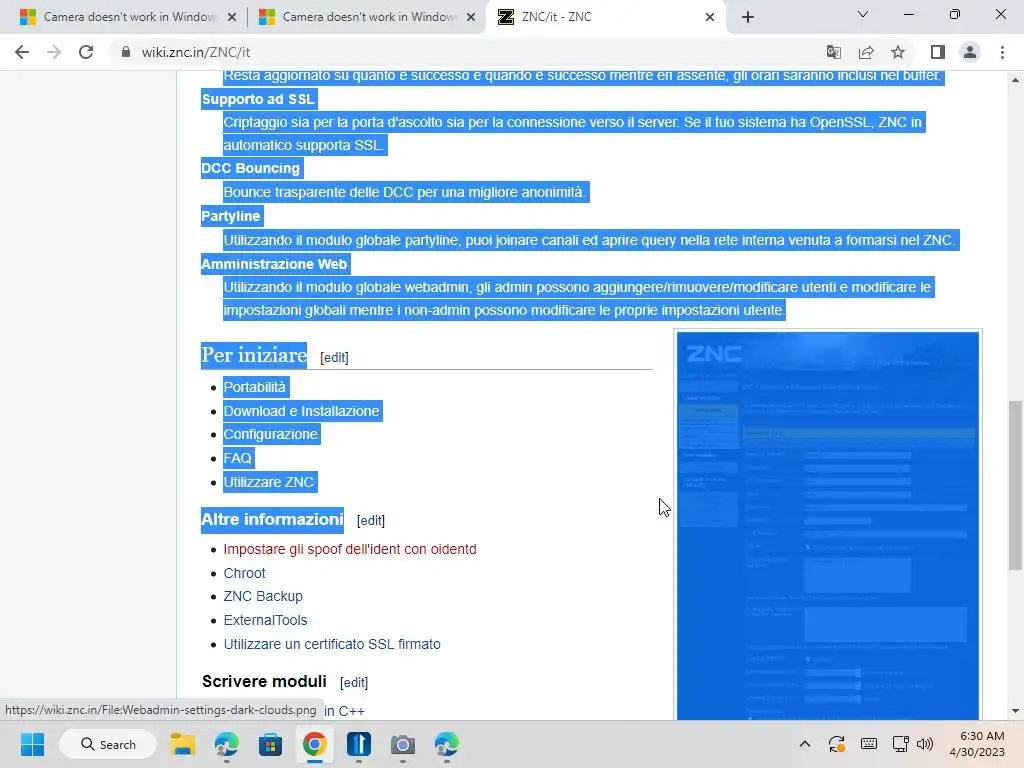The height and width of the screenshot is (768, 1024).
Task: Open the ExternalTools link
Action: (x=265, y=620)
